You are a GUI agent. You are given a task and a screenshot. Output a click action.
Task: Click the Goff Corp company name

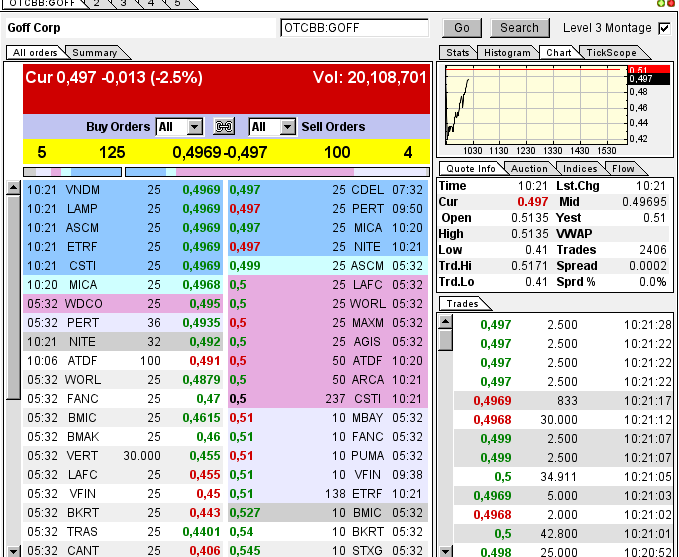click(34, 28)
